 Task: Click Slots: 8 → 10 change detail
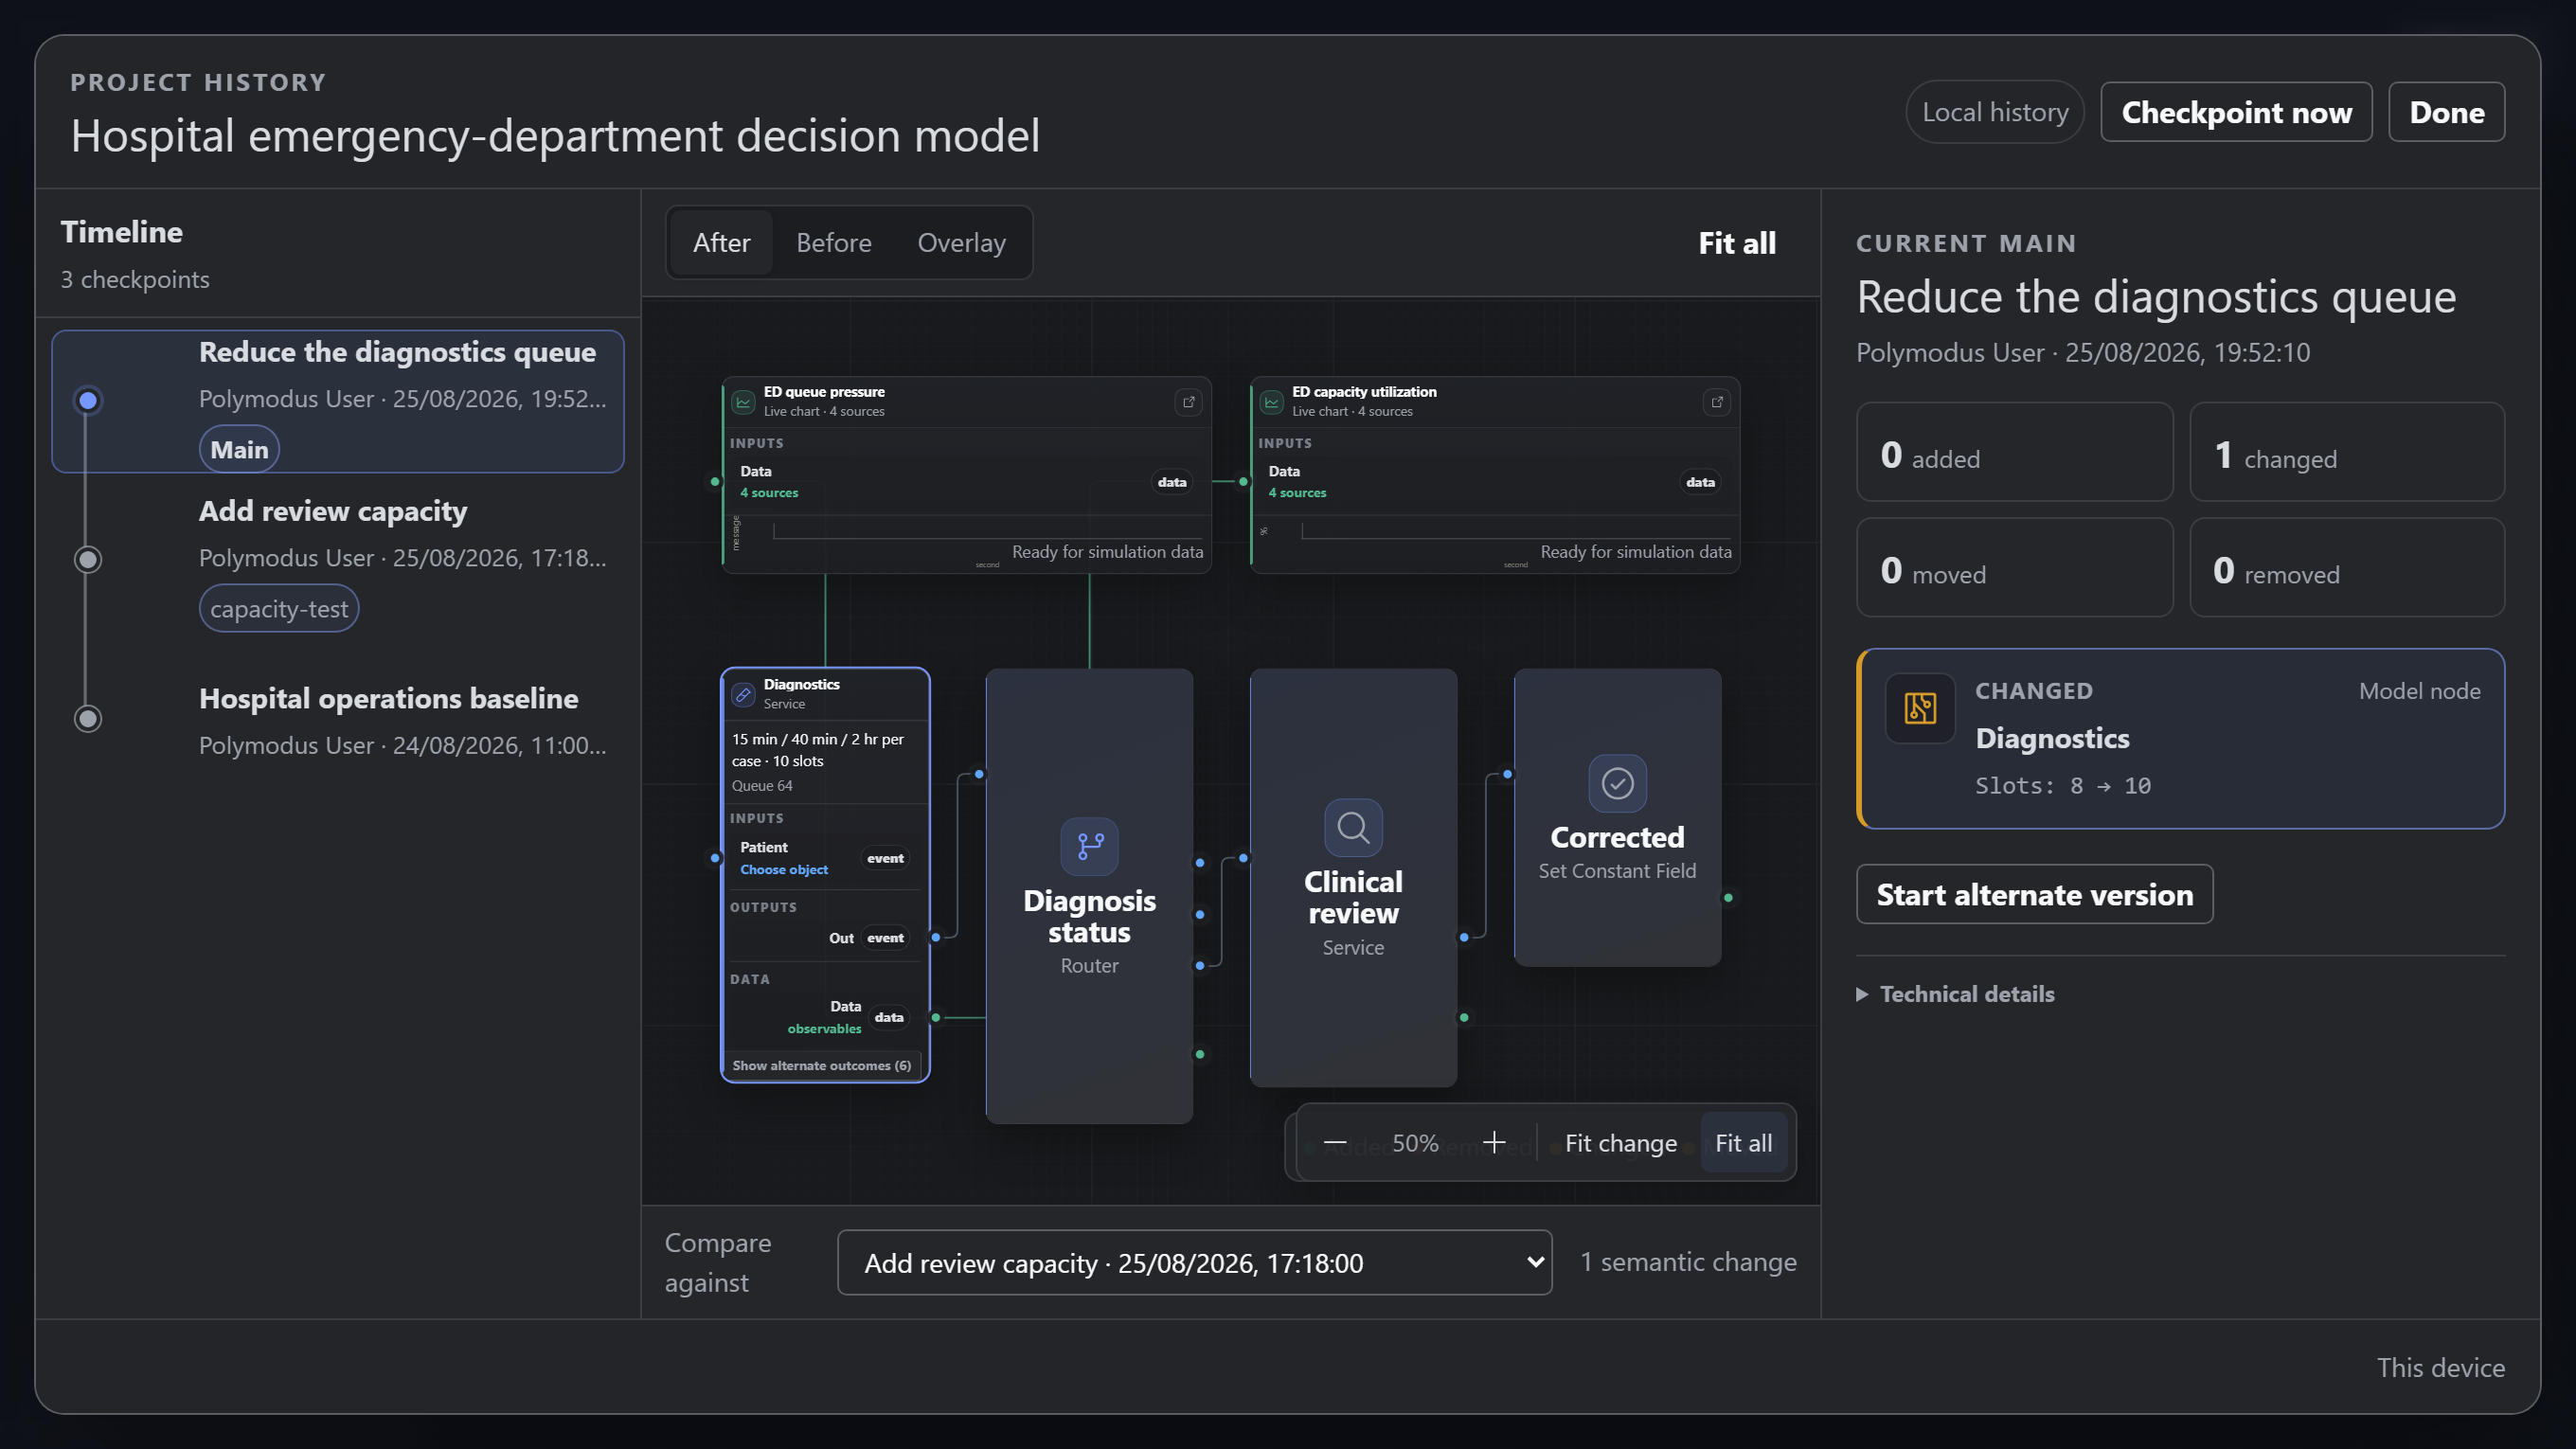click(2062, 786)
